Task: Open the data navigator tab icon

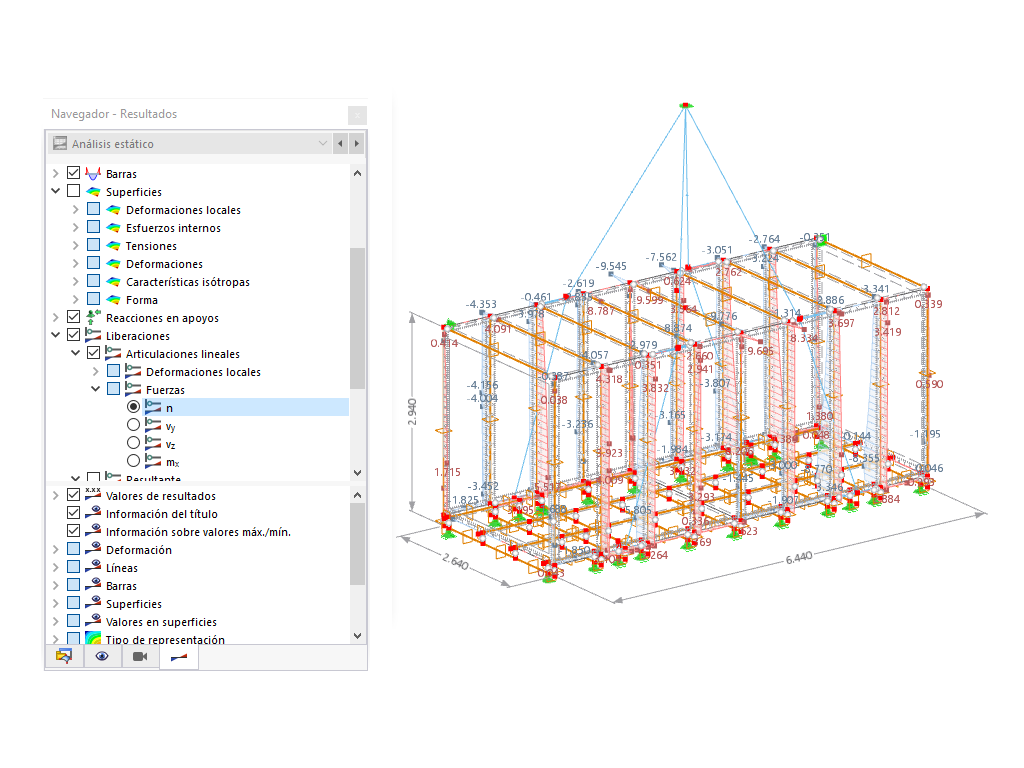Action: pos(64,656)
